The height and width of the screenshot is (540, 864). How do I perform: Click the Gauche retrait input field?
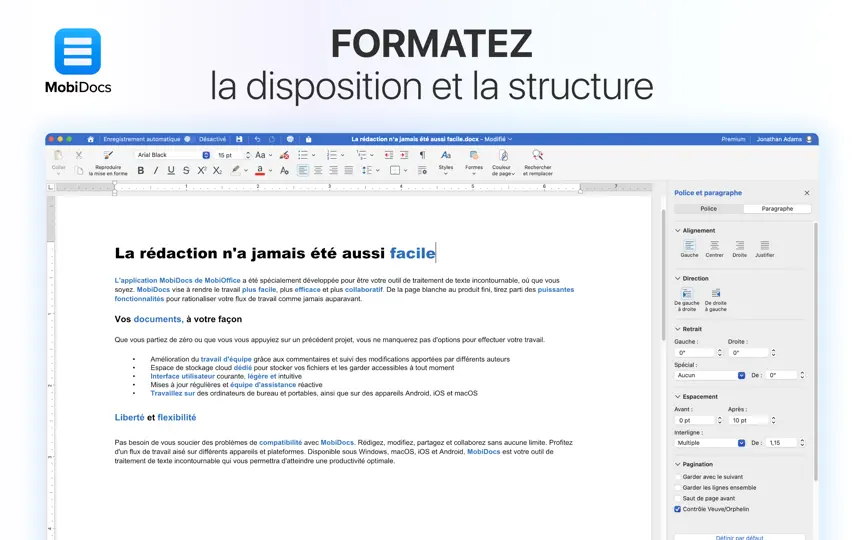click(x=694, y=353)
